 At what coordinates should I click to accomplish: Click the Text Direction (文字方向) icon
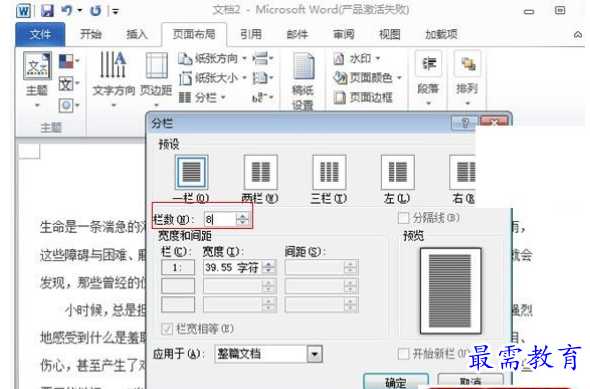[x=113, y=65]
